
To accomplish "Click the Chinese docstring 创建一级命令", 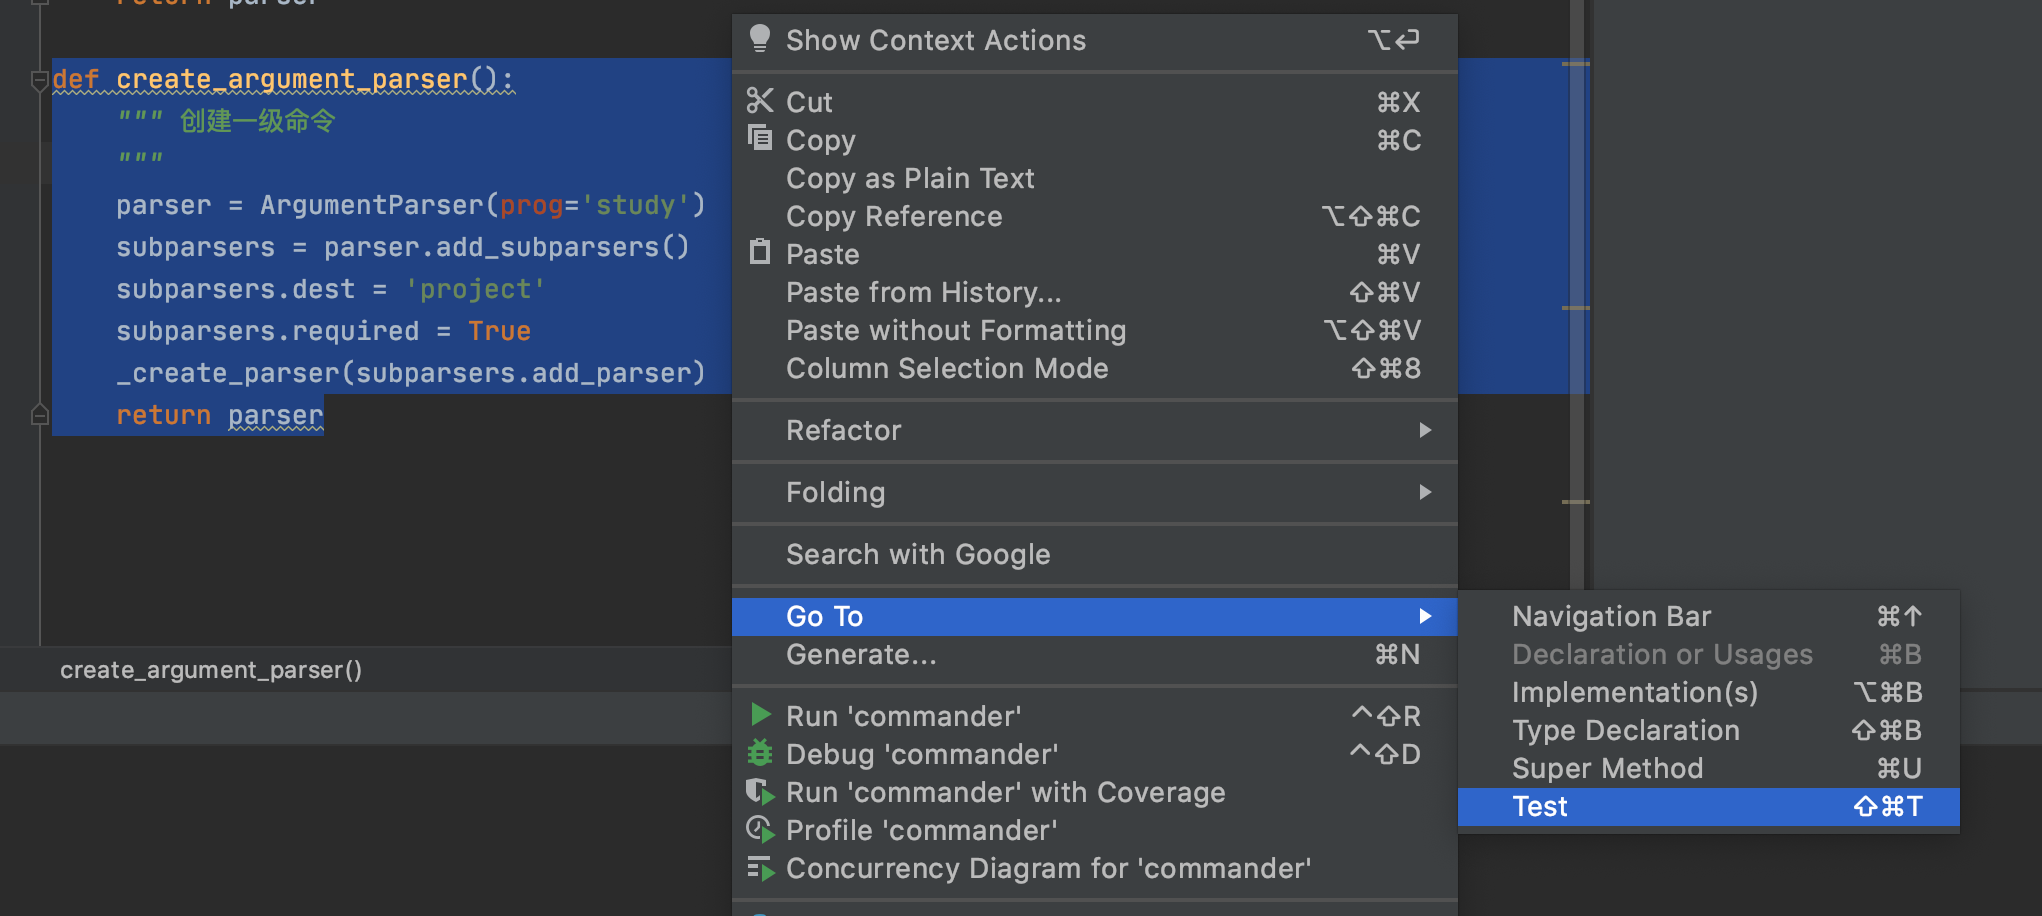I will point(257,121).
